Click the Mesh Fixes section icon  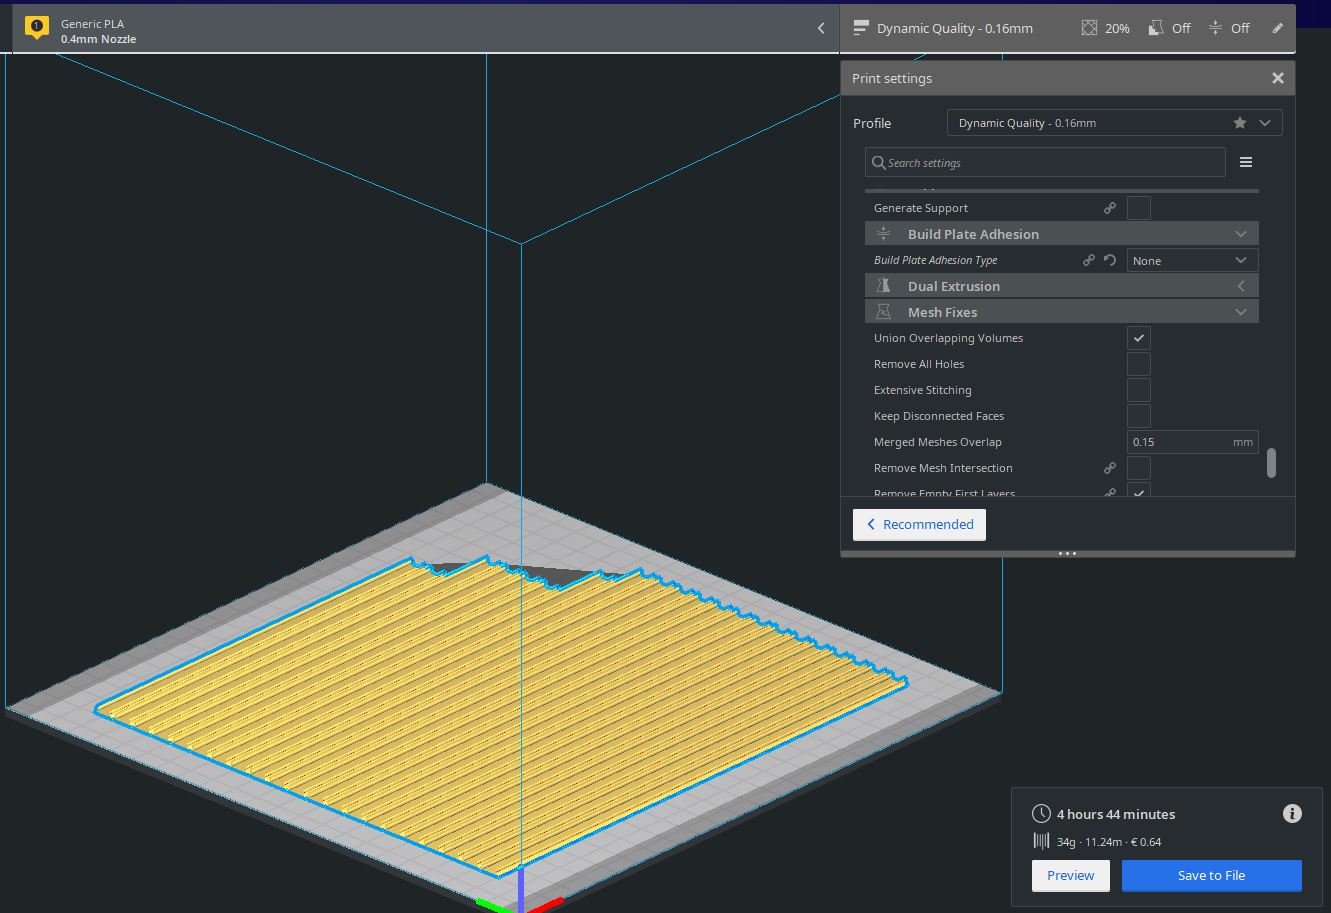[x=883, y=312]
